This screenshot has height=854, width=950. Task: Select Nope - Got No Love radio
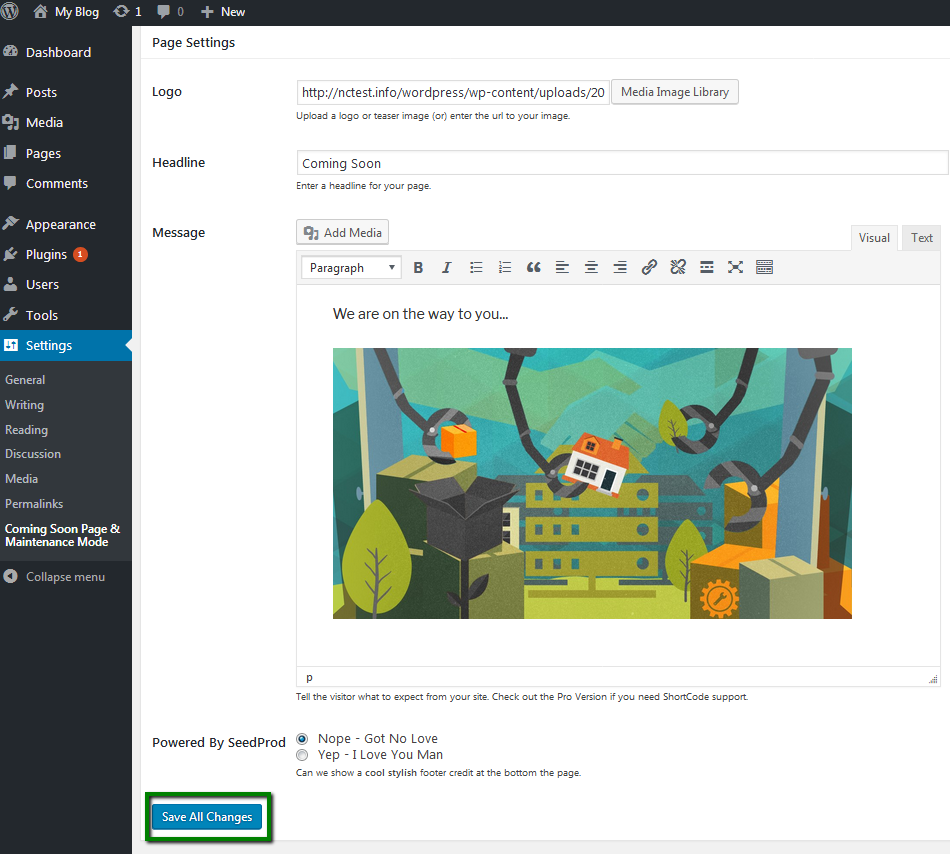coord(302,739)
